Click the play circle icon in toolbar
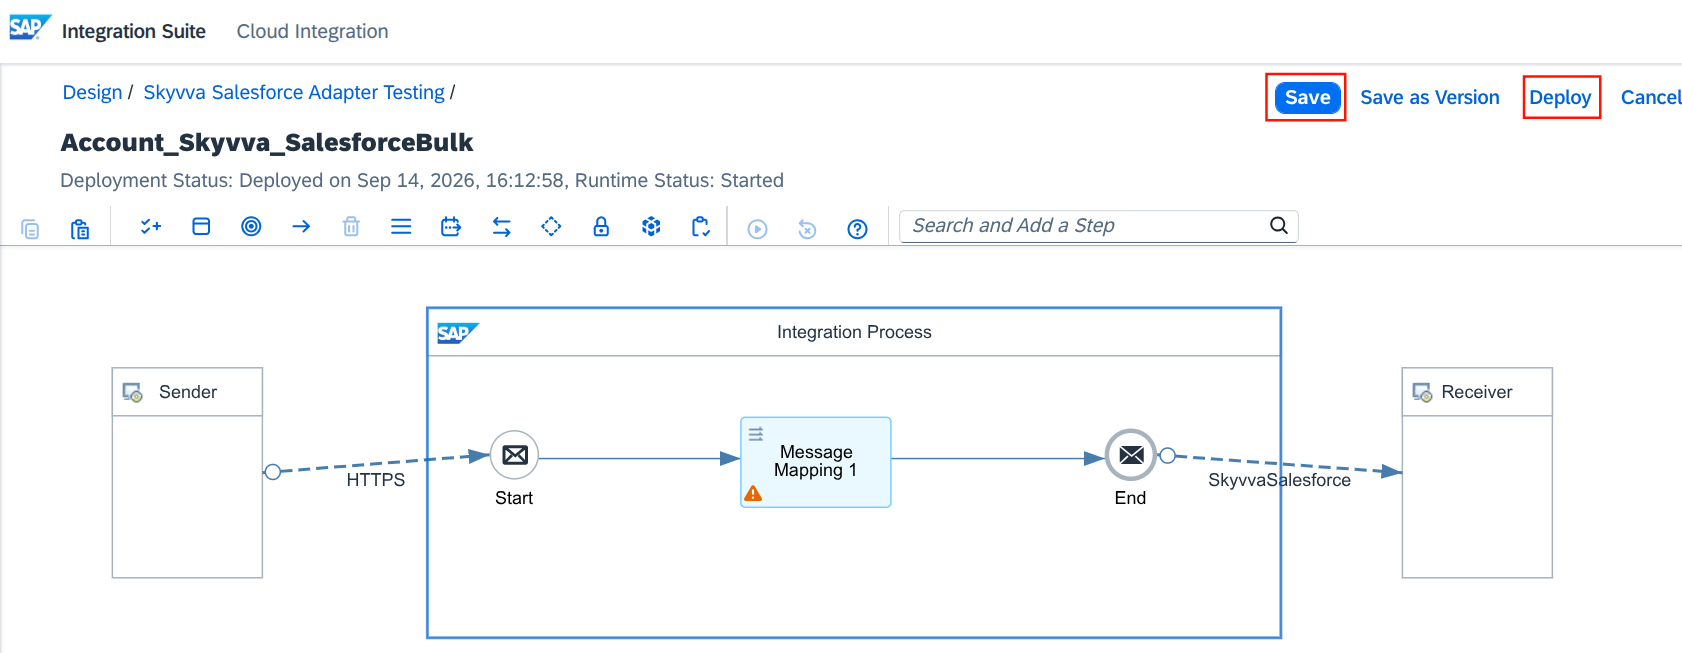1682x653 pixels. [758, 229]
